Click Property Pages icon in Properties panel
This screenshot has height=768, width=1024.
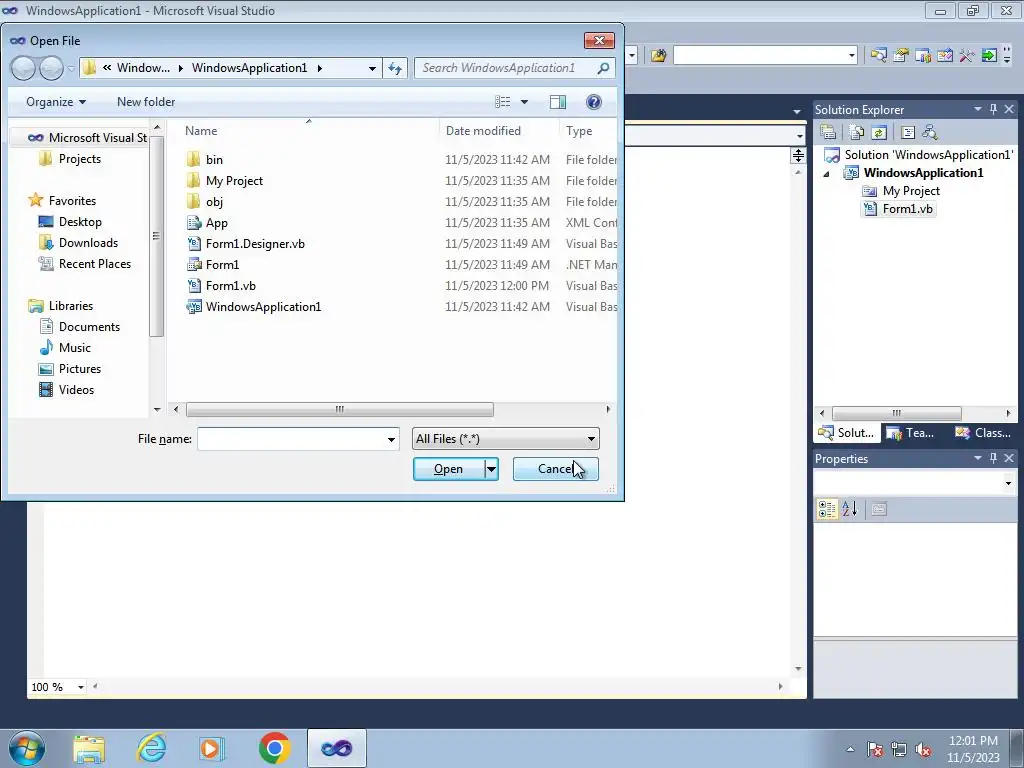879,509
